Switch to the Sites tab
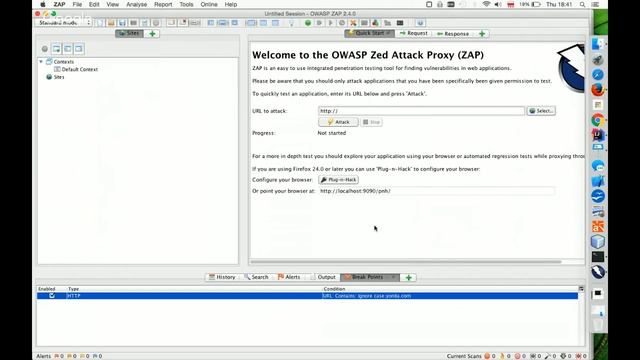The image size is (640, 360). coord(129,33)
